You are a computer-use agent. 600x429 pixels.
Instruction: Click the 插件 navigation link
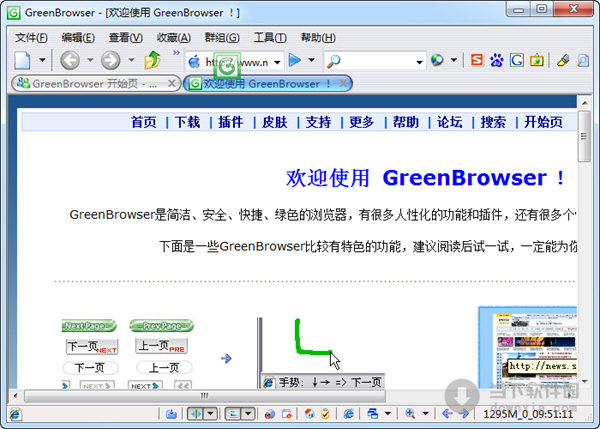coord(231,122)
